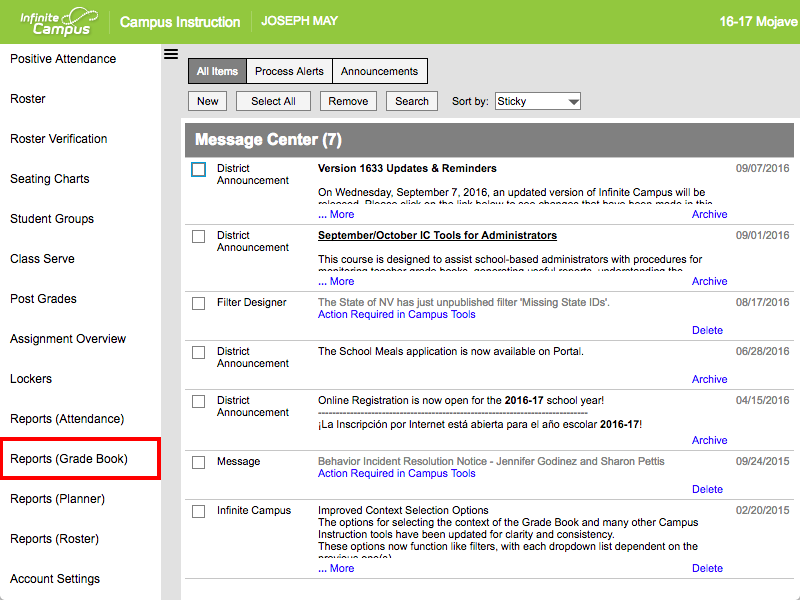Switch to the Process Alerts tab
800x600 pixels.
tap(289, 71)
